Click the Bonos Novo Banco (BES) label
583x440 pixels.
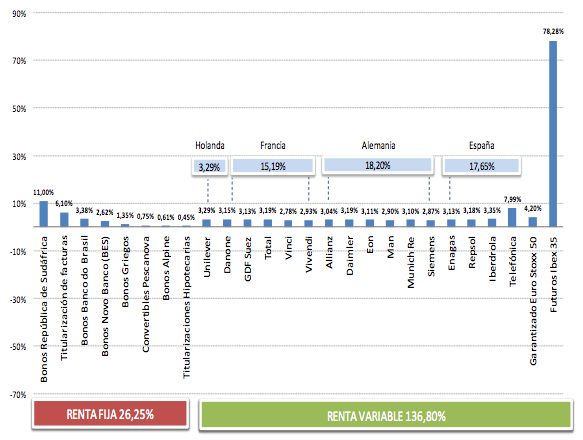(x=105, y=296)
